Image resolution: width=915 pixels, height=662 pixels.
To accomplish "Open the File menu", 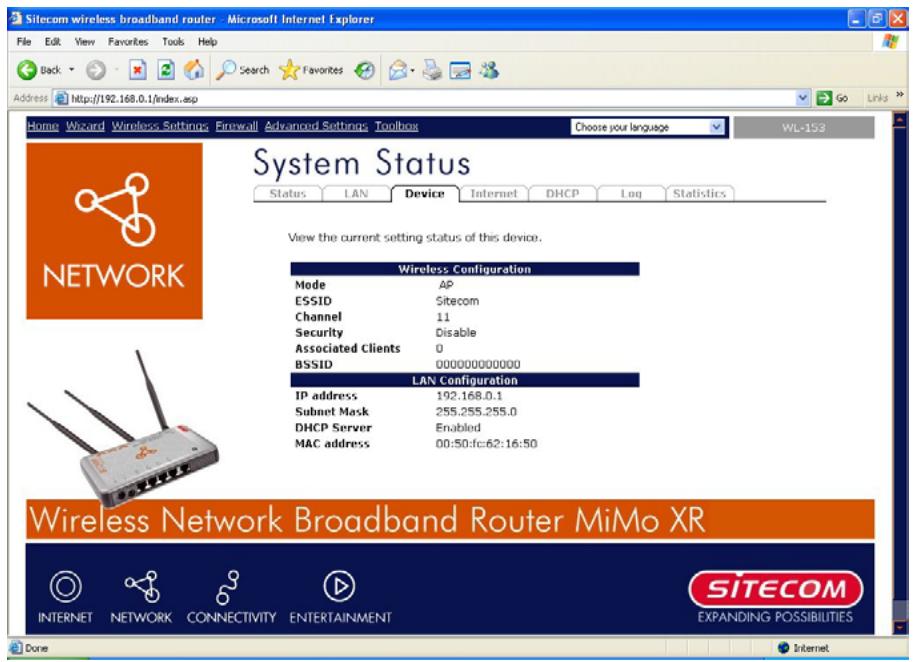I will click(x=24, y=41).
